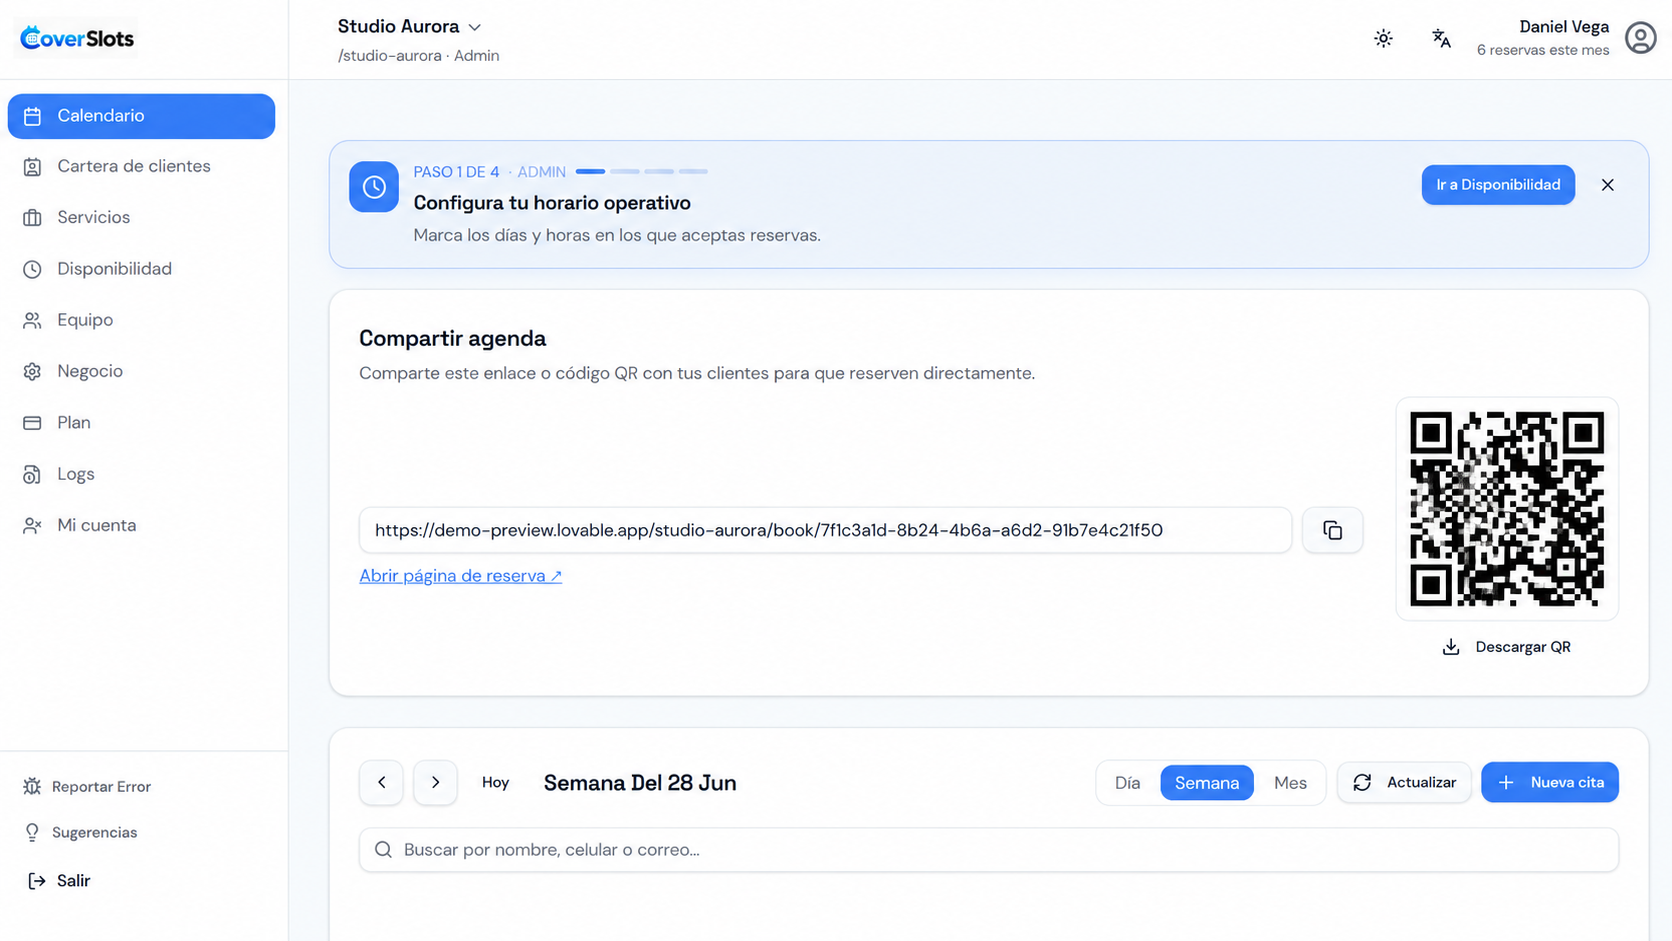Jump to Hoy
The image size is (1672, 941).
coord(495,783)
